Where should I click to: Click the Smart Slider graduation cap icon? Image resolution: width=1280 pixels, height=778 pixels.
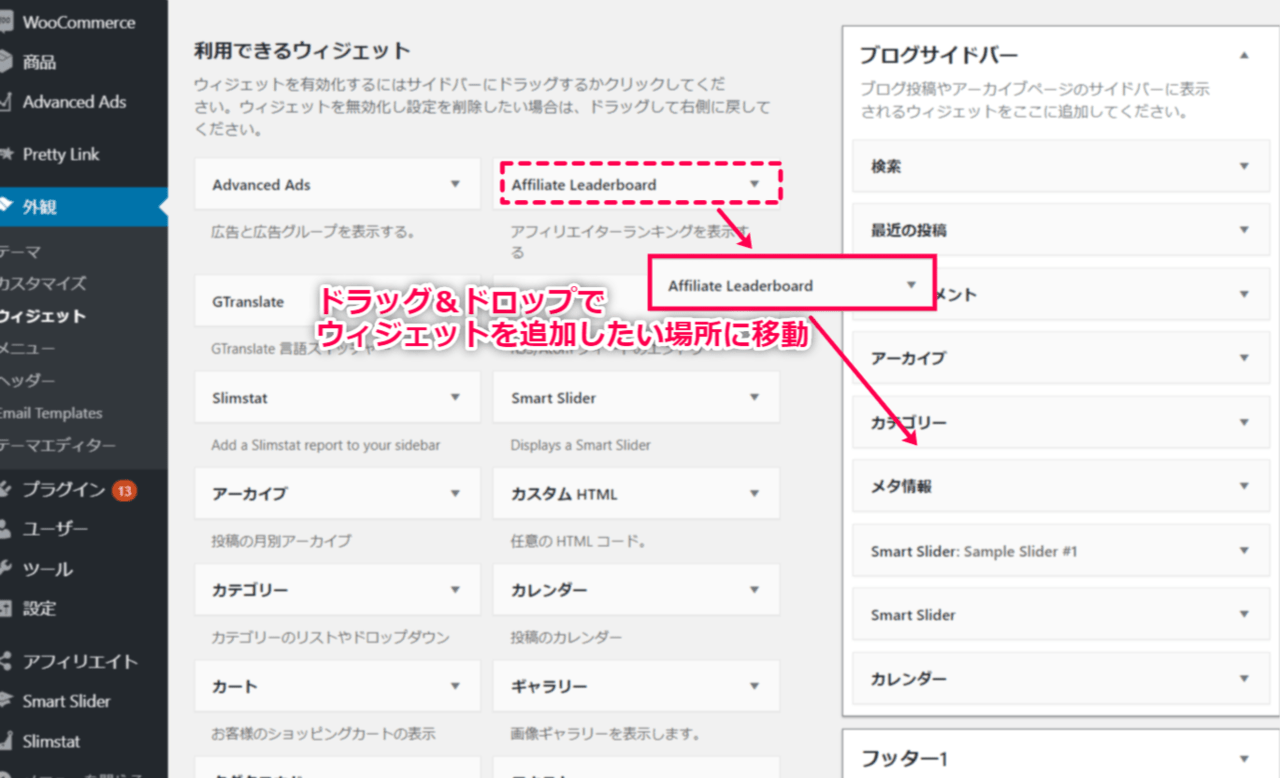pos(6,701)
